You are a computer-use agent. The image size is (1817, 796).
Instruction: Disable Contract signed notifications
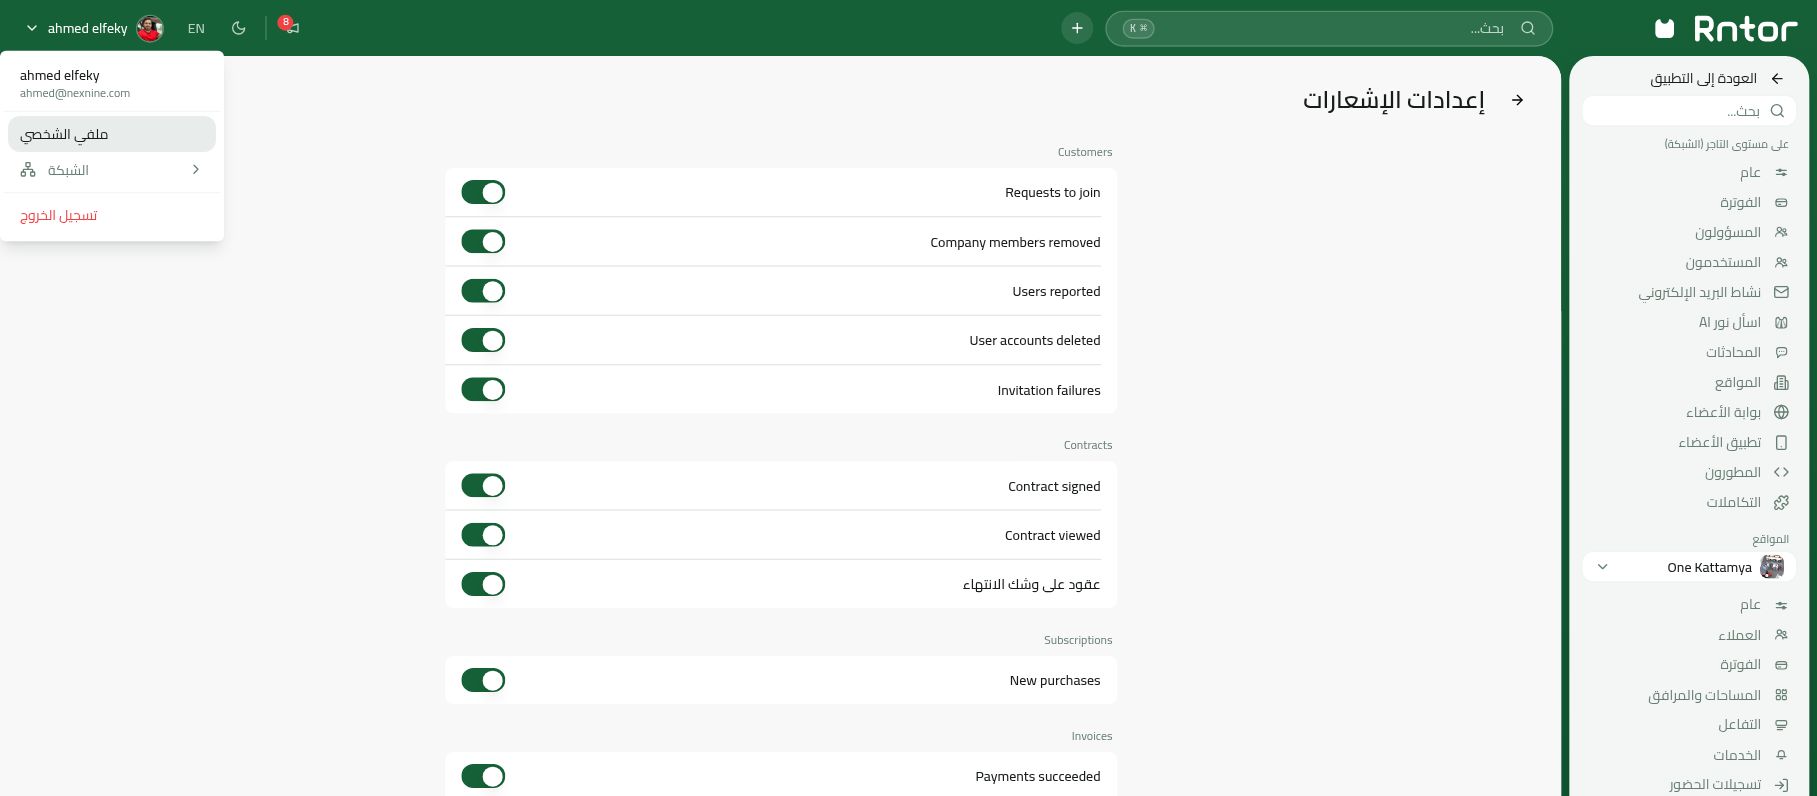(483, 486)
